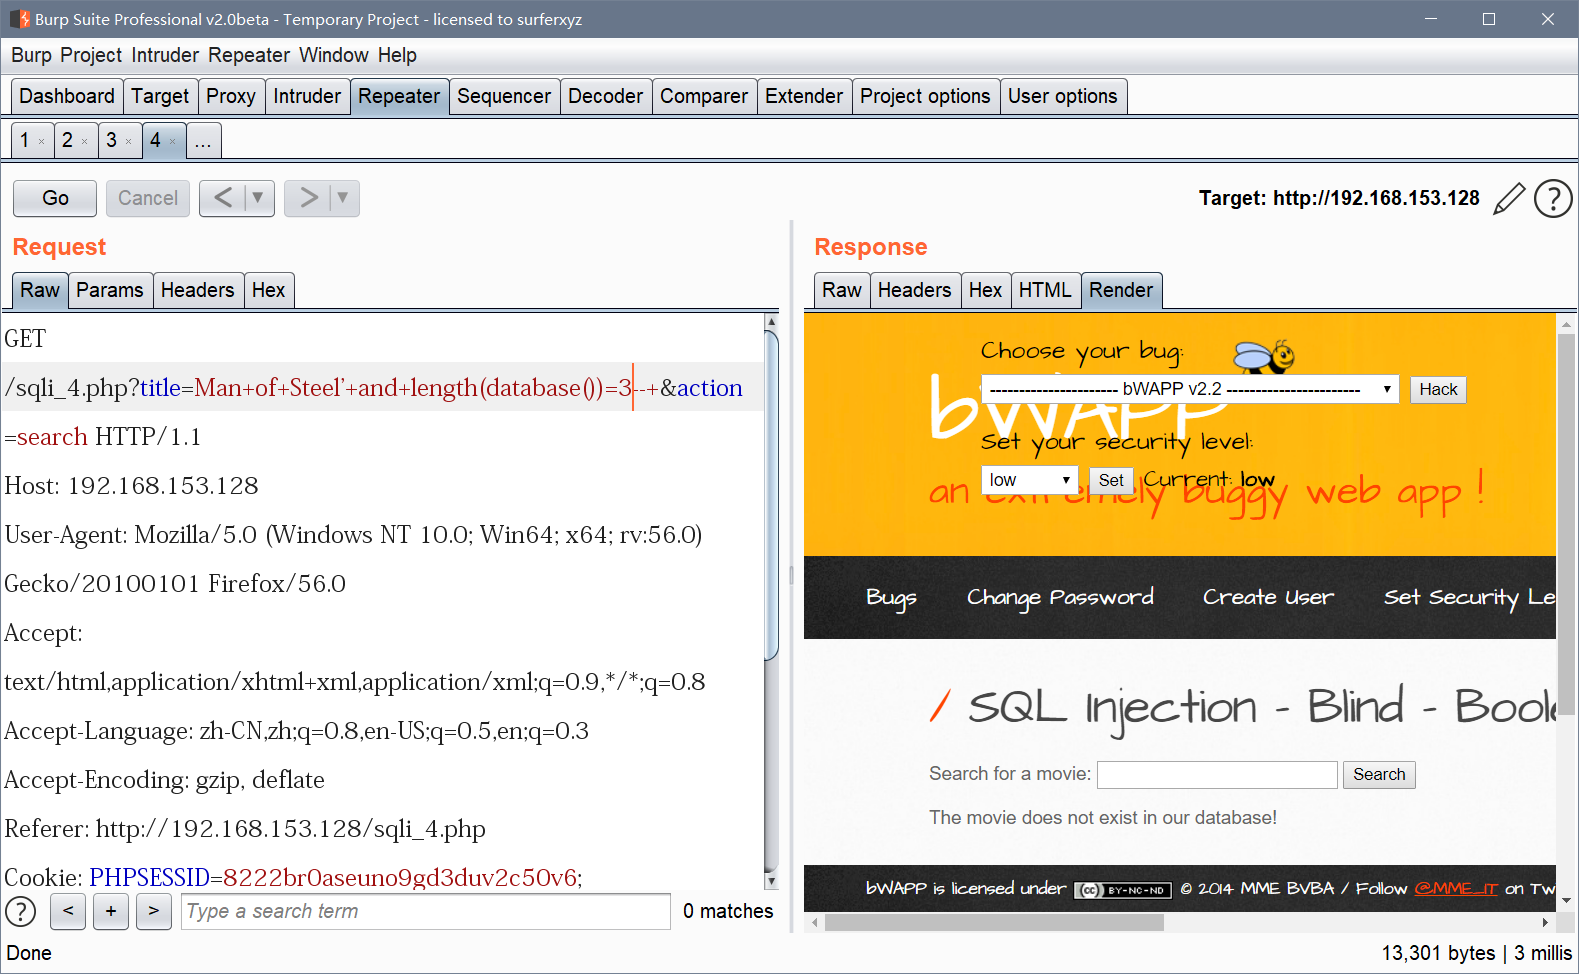Open the Repeater menu
The height and width of the screenshot is (974, 1579).
(249, 55)
